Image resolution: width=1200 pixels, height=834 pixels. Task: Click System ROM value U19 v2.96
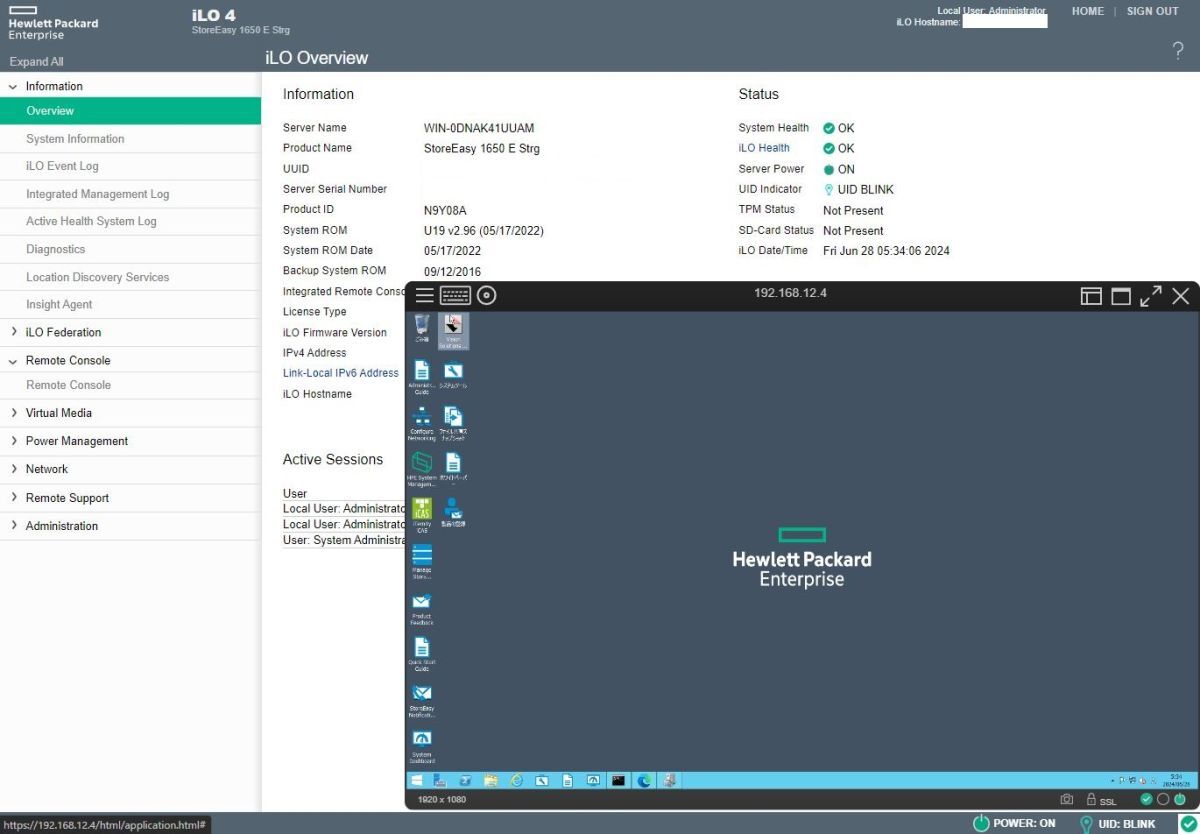click(x=484, y=230)
